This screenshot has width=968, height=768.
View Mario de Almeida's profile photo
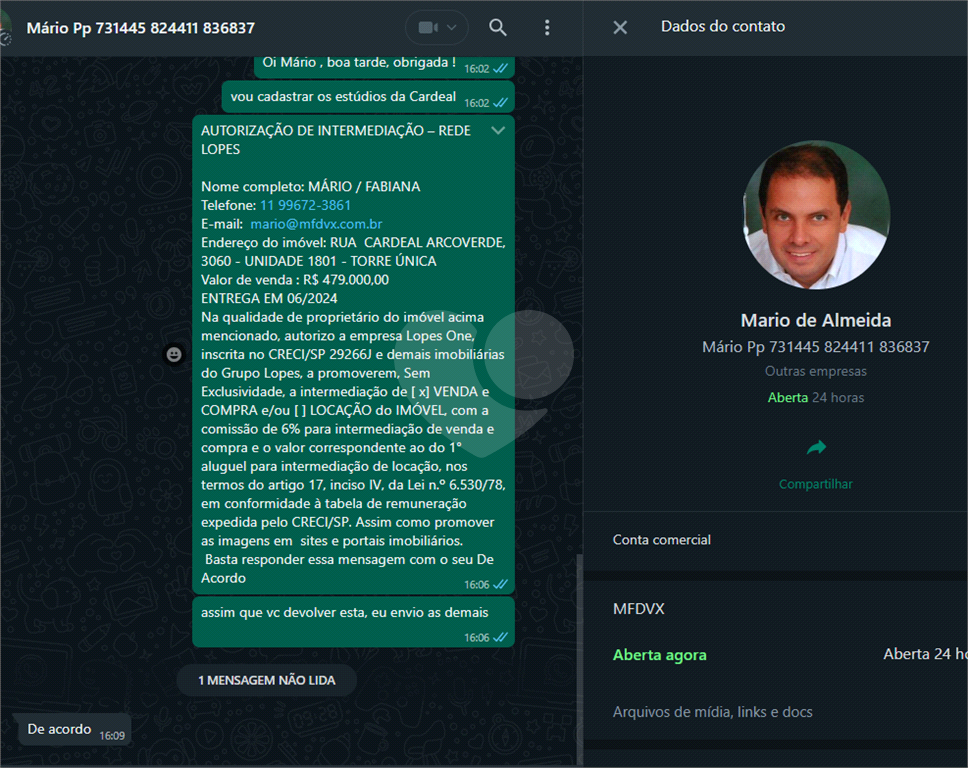tap(816, 214)
